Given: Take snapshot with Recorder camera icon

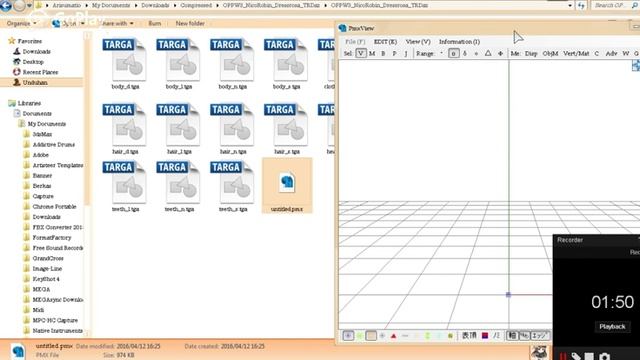Looking at the screenshot, I should (604, 356).
